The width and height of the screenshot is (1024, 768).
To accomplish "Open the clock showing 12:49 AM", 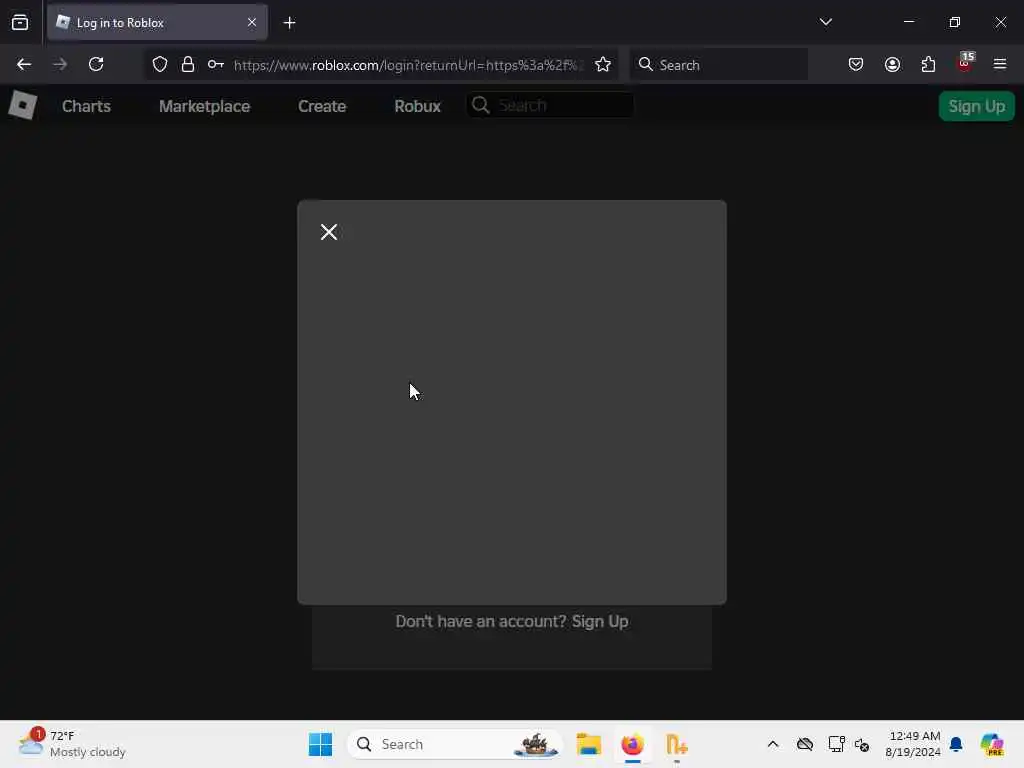I will click(913, 744).
